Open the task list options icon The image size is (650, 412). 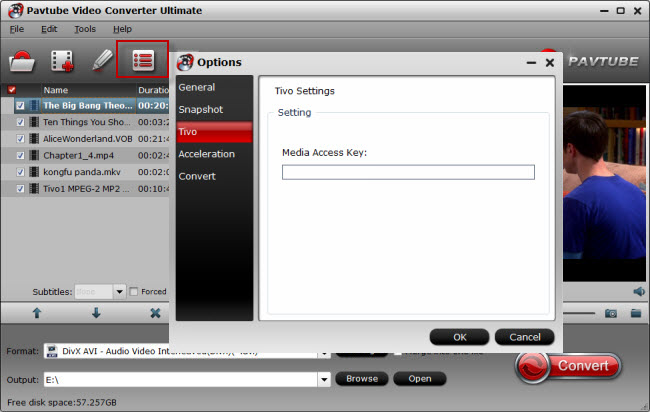click(143, 61)
